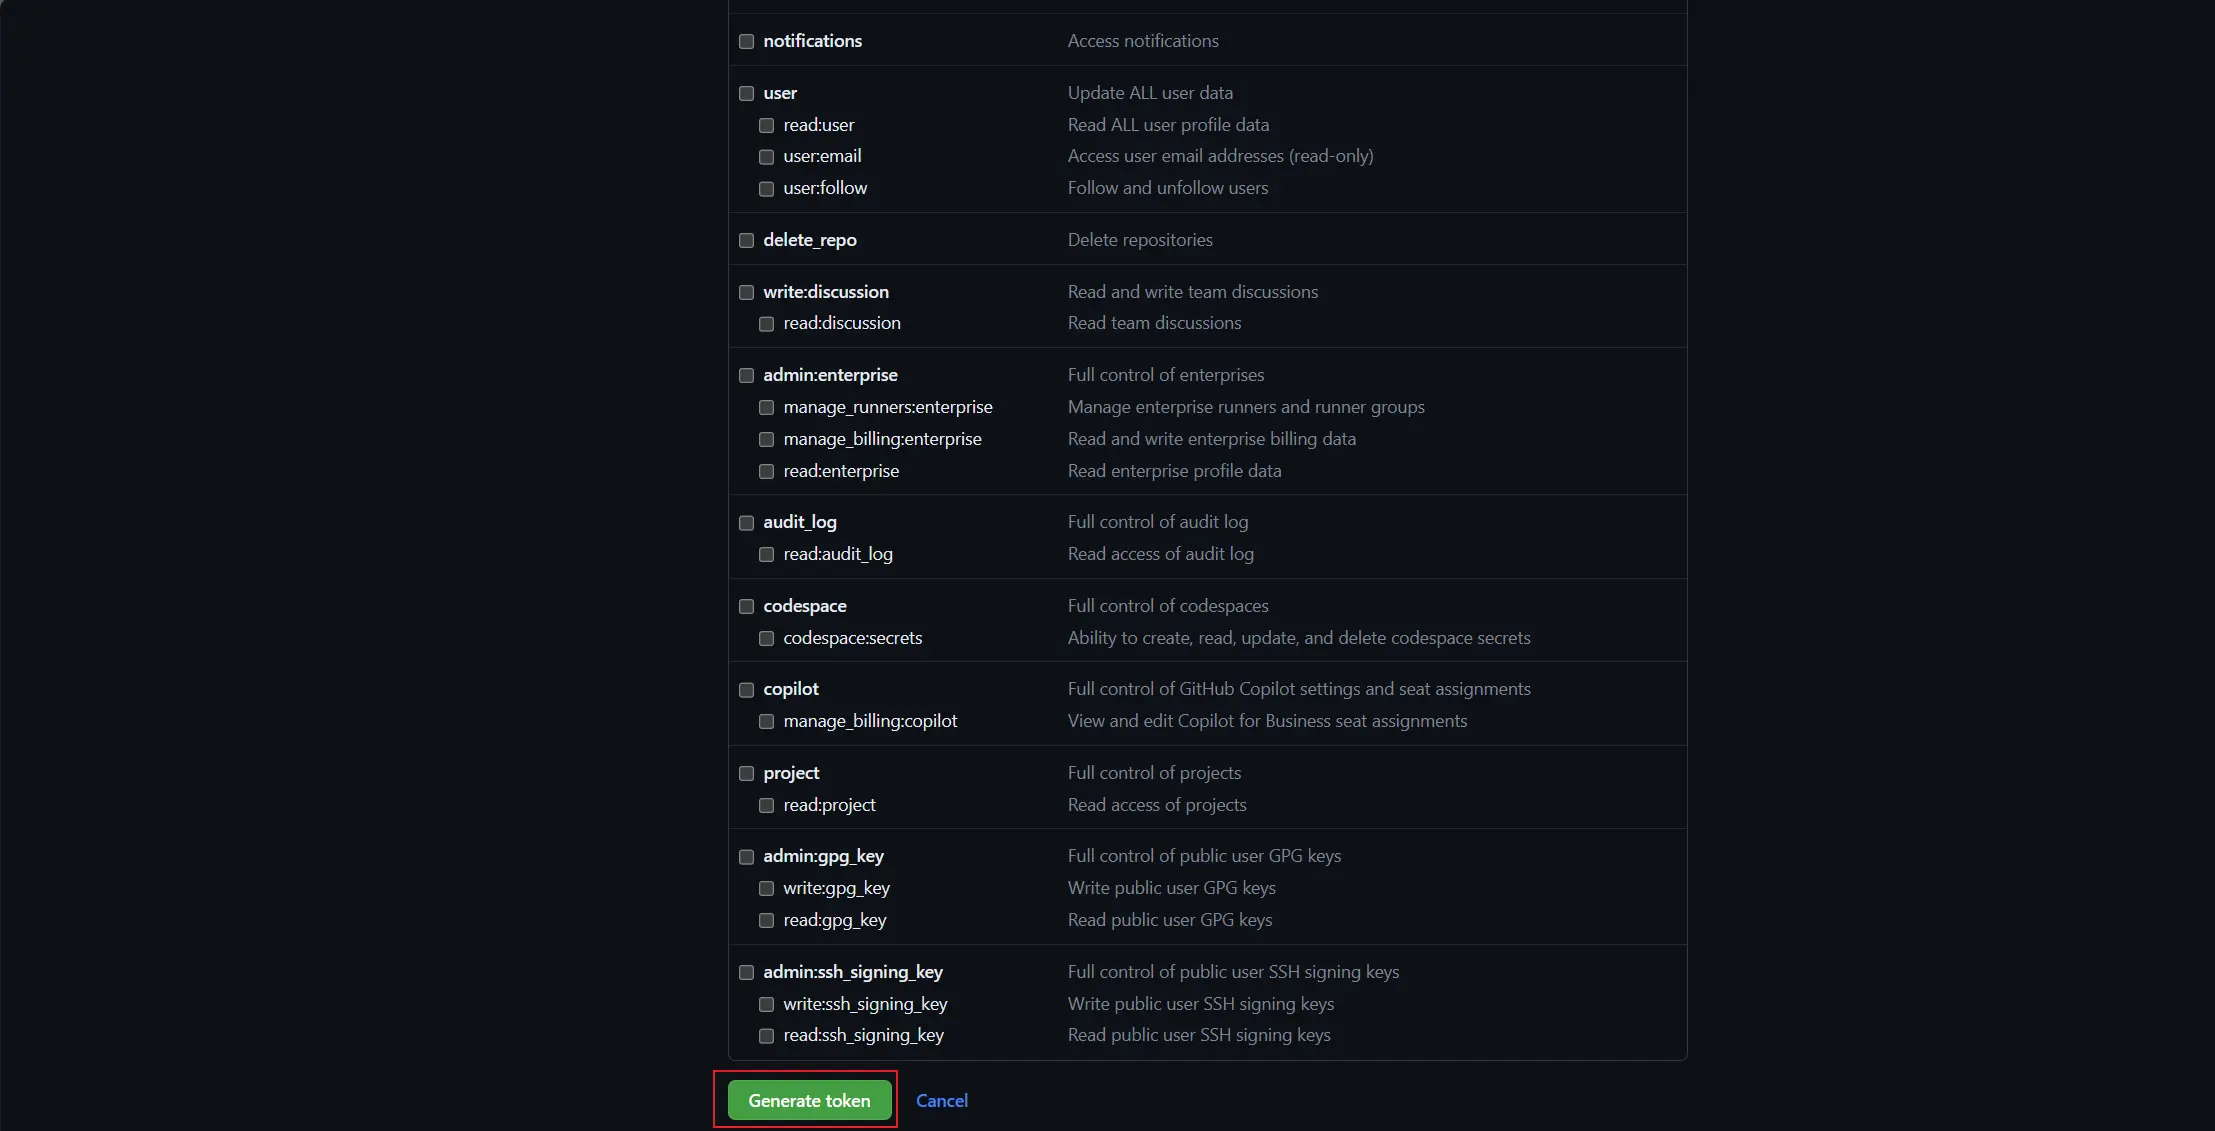This screenshot has width=2215, height=1131.
Task: Tick the read:discussion checkbox
Action: 766,324
